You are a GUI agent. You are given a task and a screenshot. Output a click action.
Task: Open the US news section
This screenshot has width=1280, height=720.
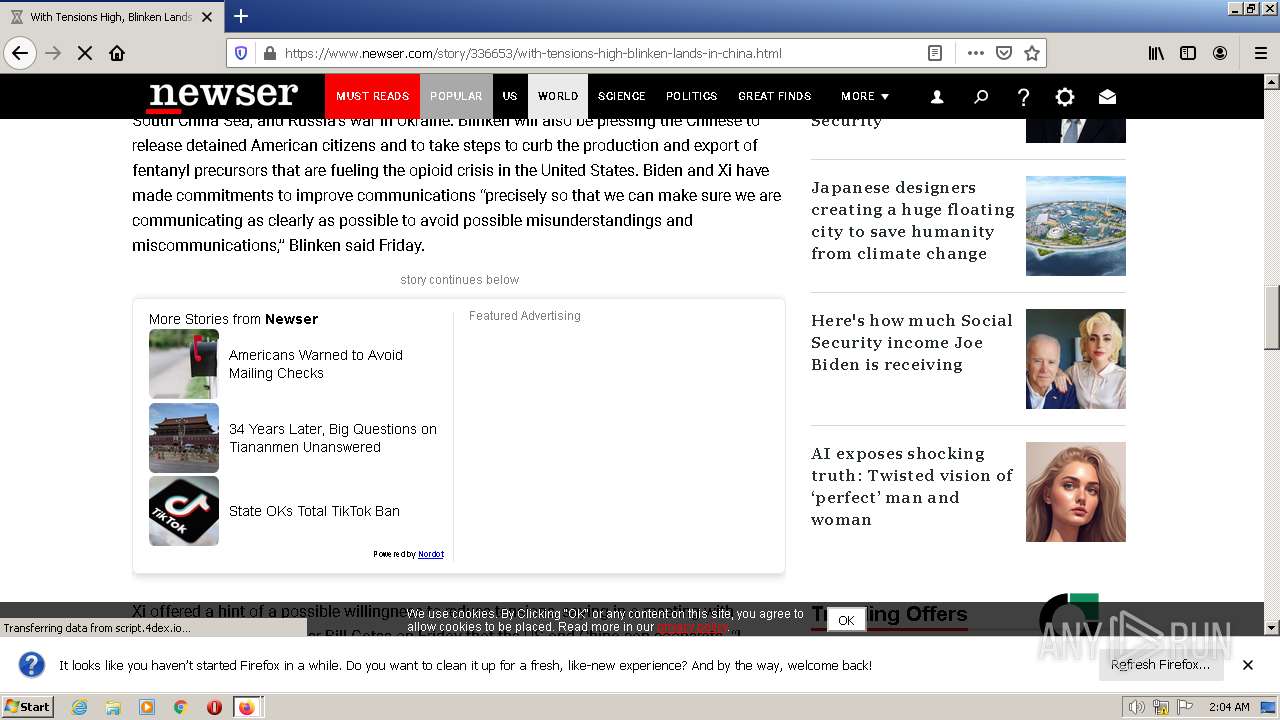(510, 96)
